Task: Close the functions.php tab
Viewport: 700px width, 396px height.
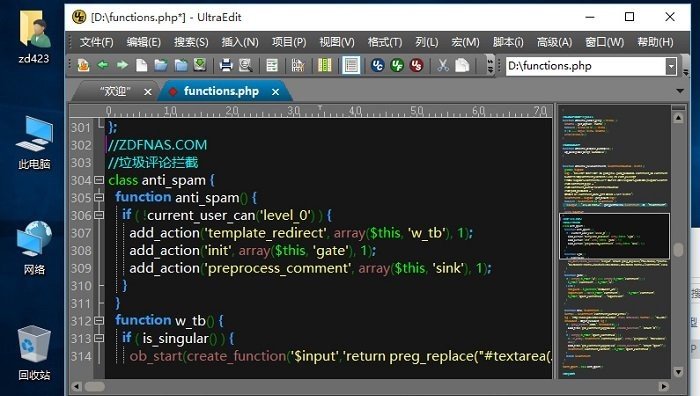Action: tap(275, 92)
